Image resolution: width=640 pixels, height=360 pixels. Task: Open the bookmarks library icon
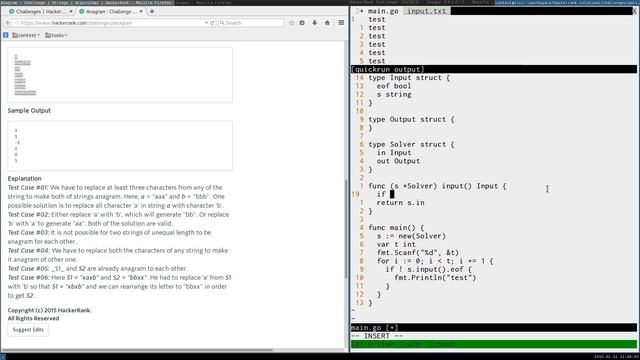[x=302, y=23]
